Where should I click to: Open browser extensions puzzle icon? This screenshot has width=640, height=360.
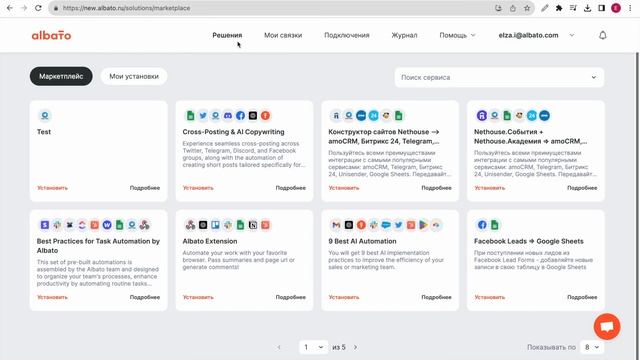click(559, 8)
